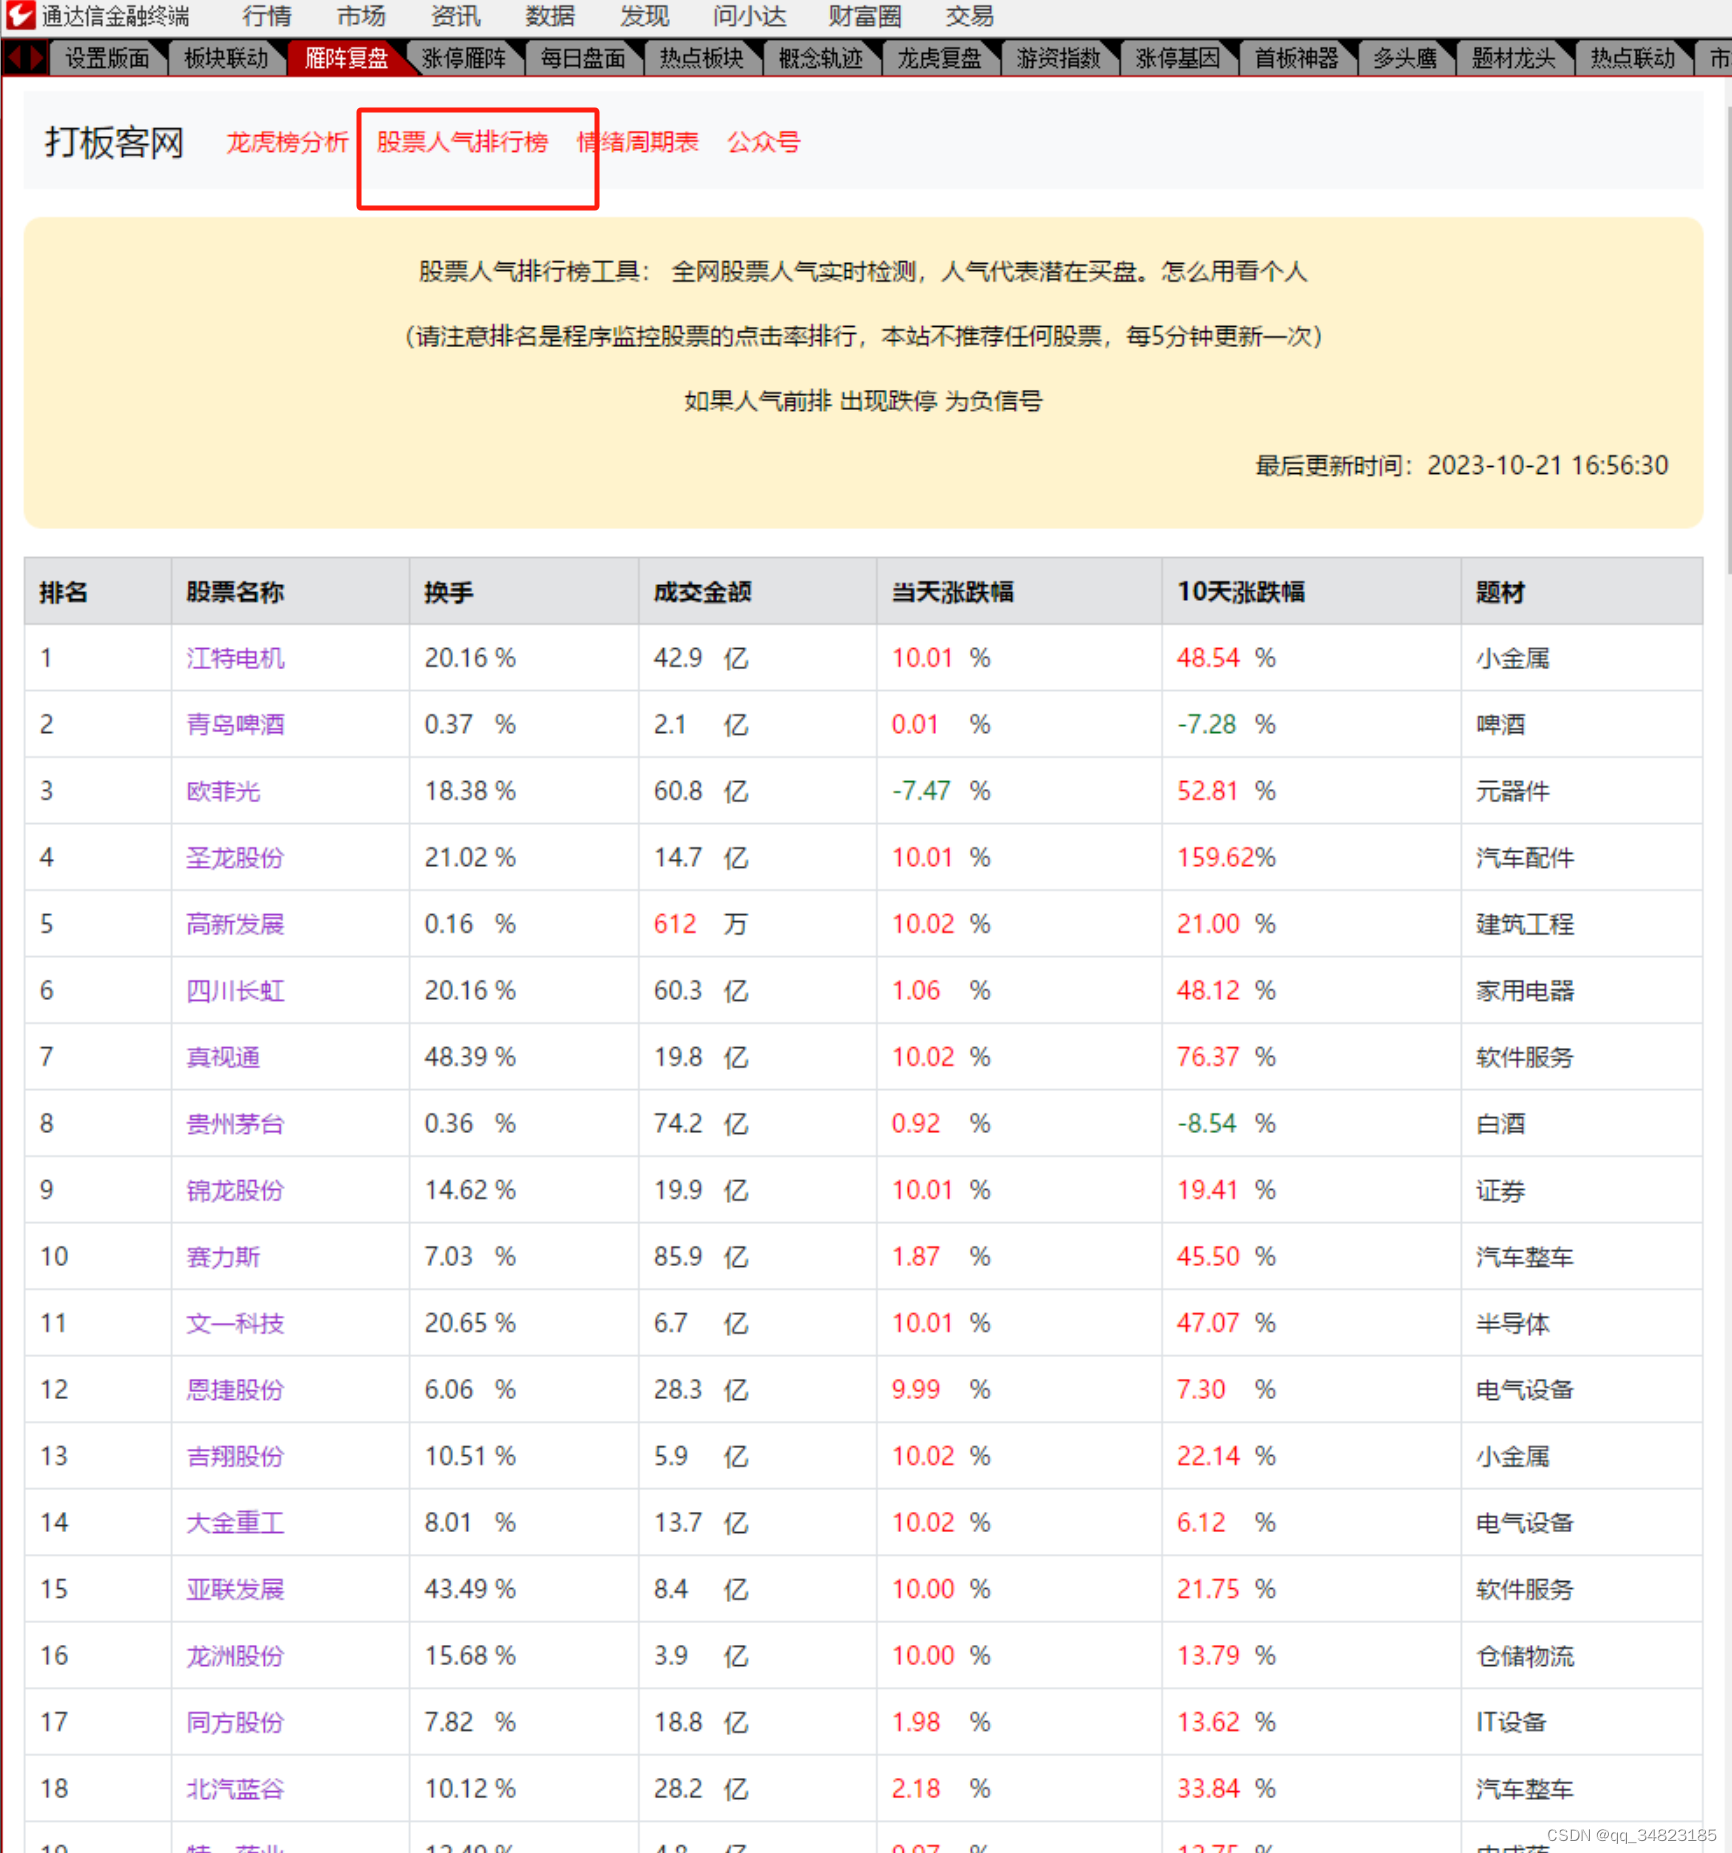Open stock 真视通
Image resolution: width=1732 pixels, height=1853 pixels.
pyautogui.click(x=223, y=1057)
